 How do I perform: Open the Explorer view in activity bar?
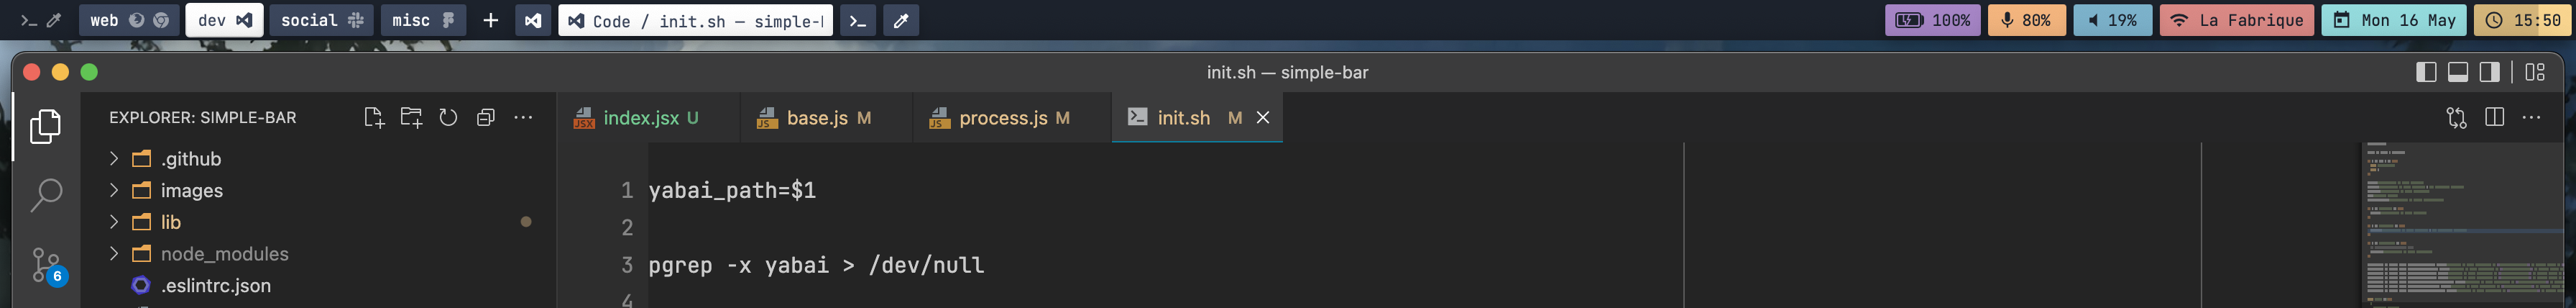[x=45, y=126]
